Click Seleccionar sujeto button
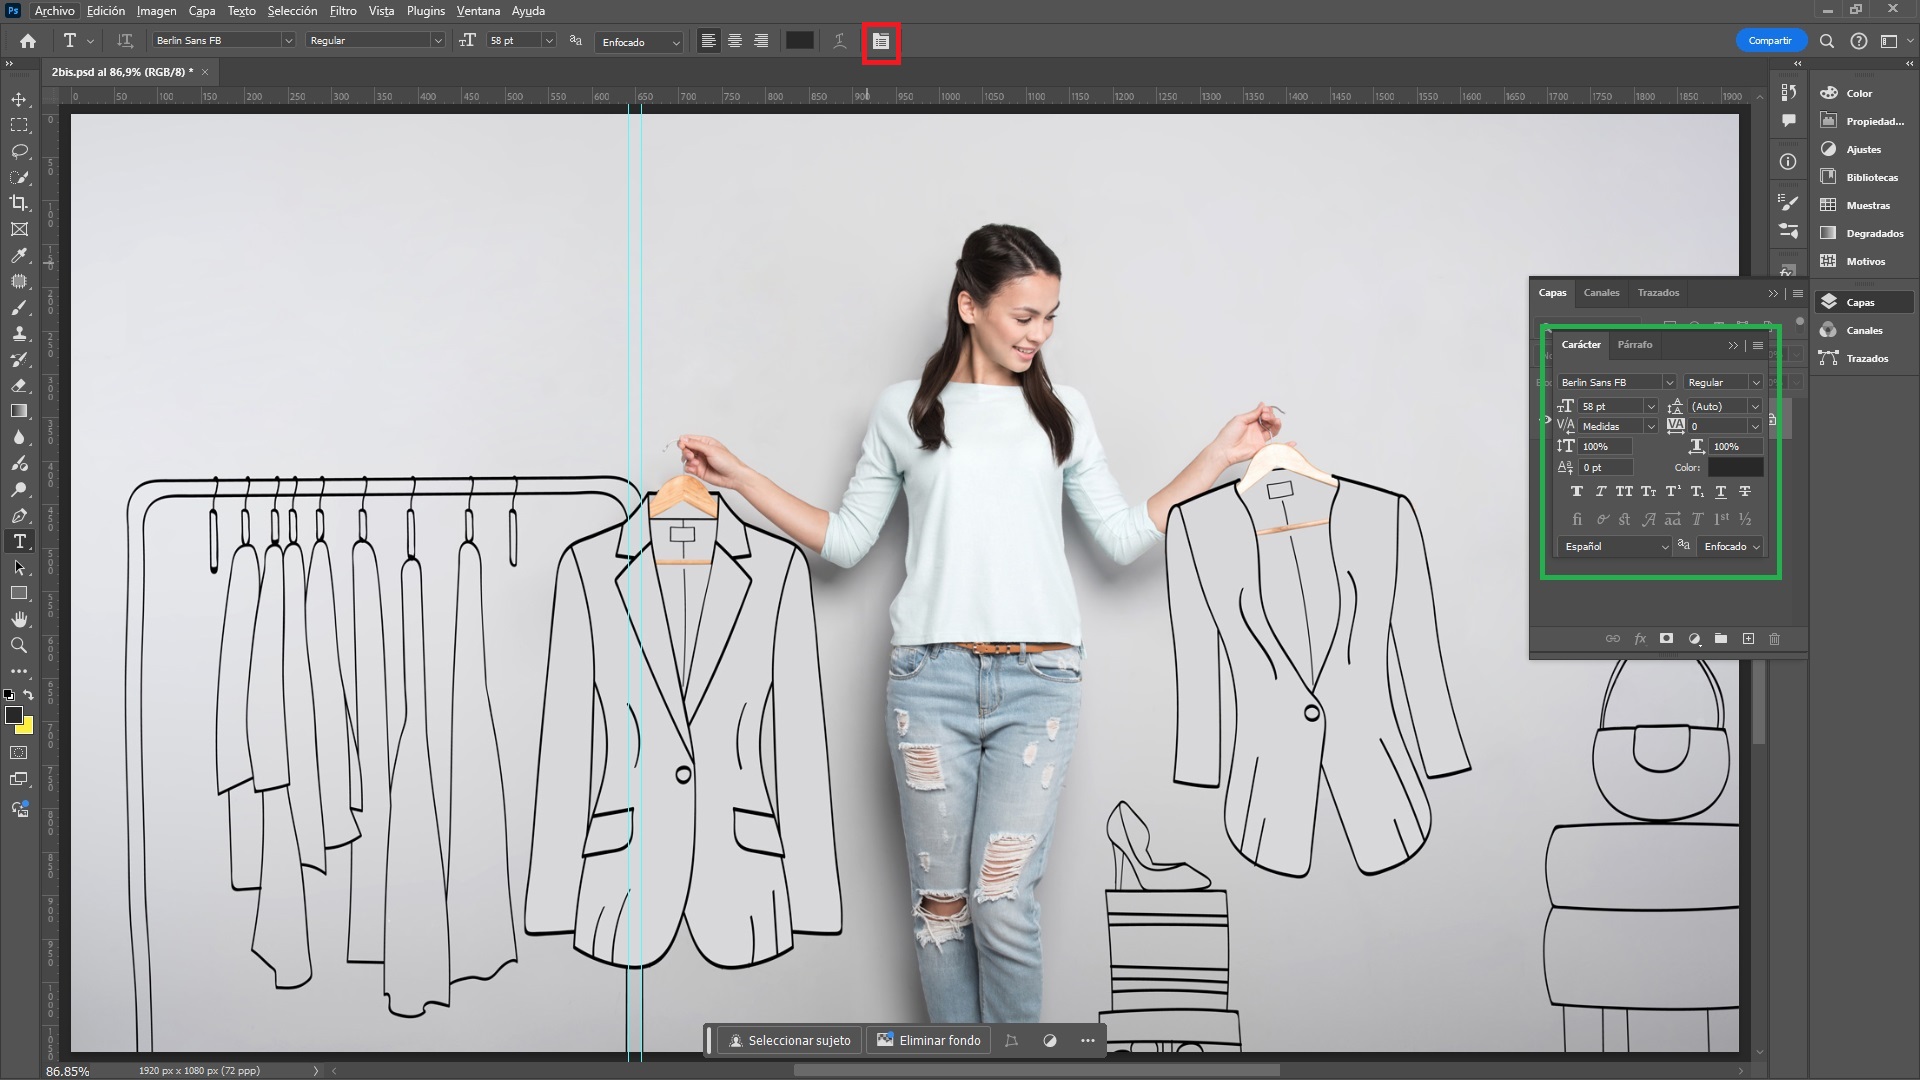This screenshot has width=1920, height=1080. coord(790,1041)
